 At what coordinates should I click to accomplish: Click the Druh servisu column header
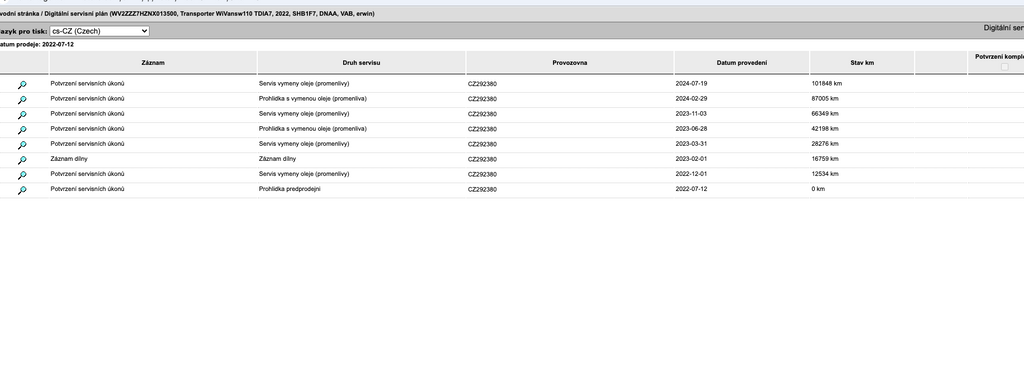(x=361, y=63)
